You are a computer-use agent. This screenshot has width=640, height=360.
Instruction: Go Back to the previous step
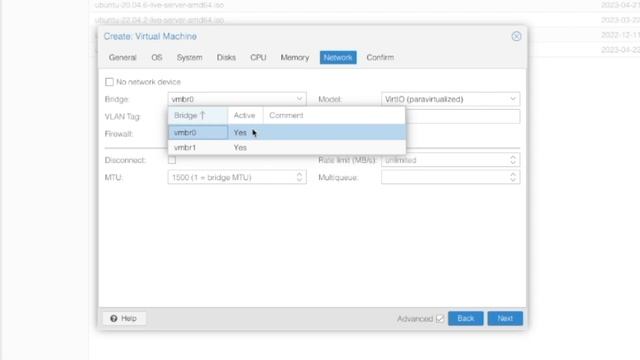click(x=466, y=318)
